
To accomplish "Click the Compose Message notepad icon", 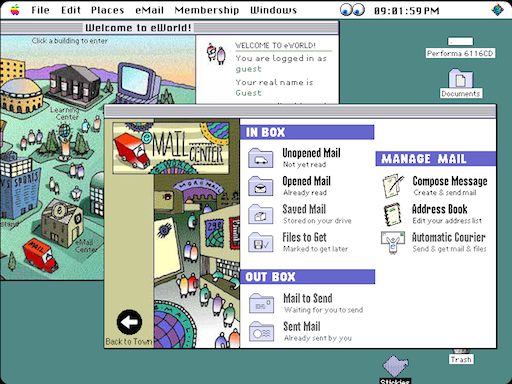I will click(393, 186).
